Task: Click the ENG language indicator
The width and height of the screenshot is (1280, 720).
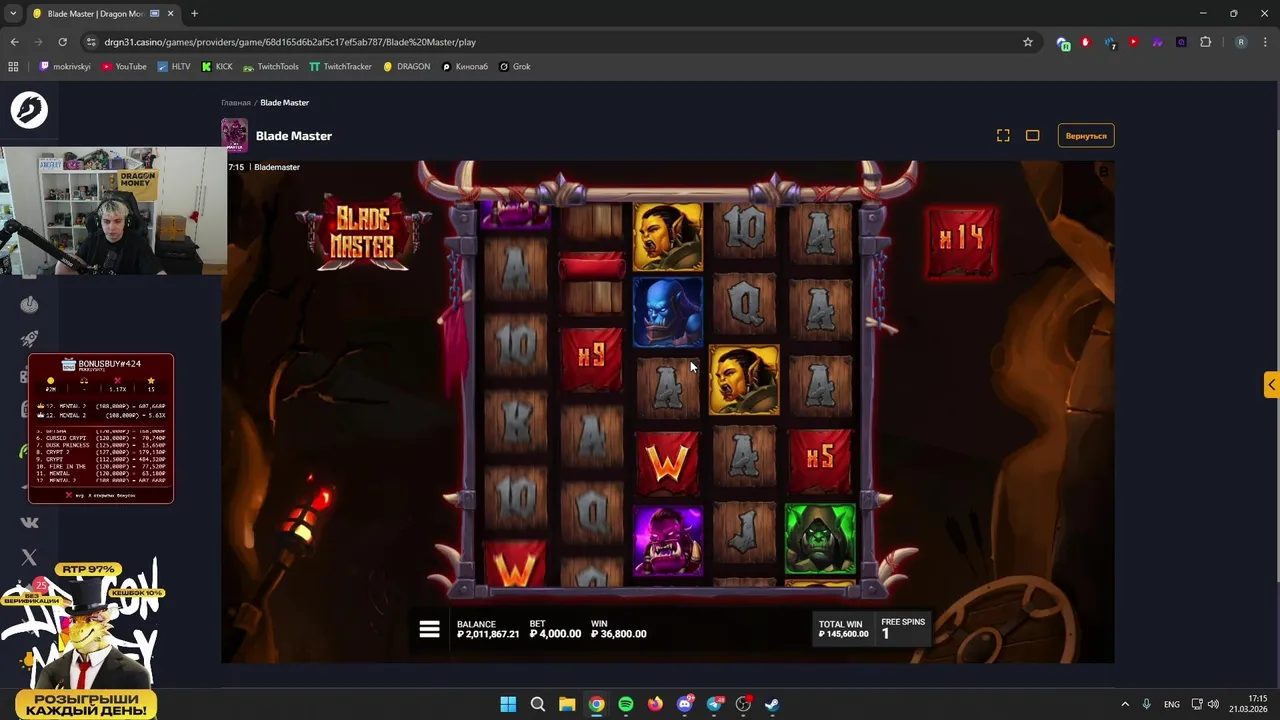Action: tap(1171, 704)
